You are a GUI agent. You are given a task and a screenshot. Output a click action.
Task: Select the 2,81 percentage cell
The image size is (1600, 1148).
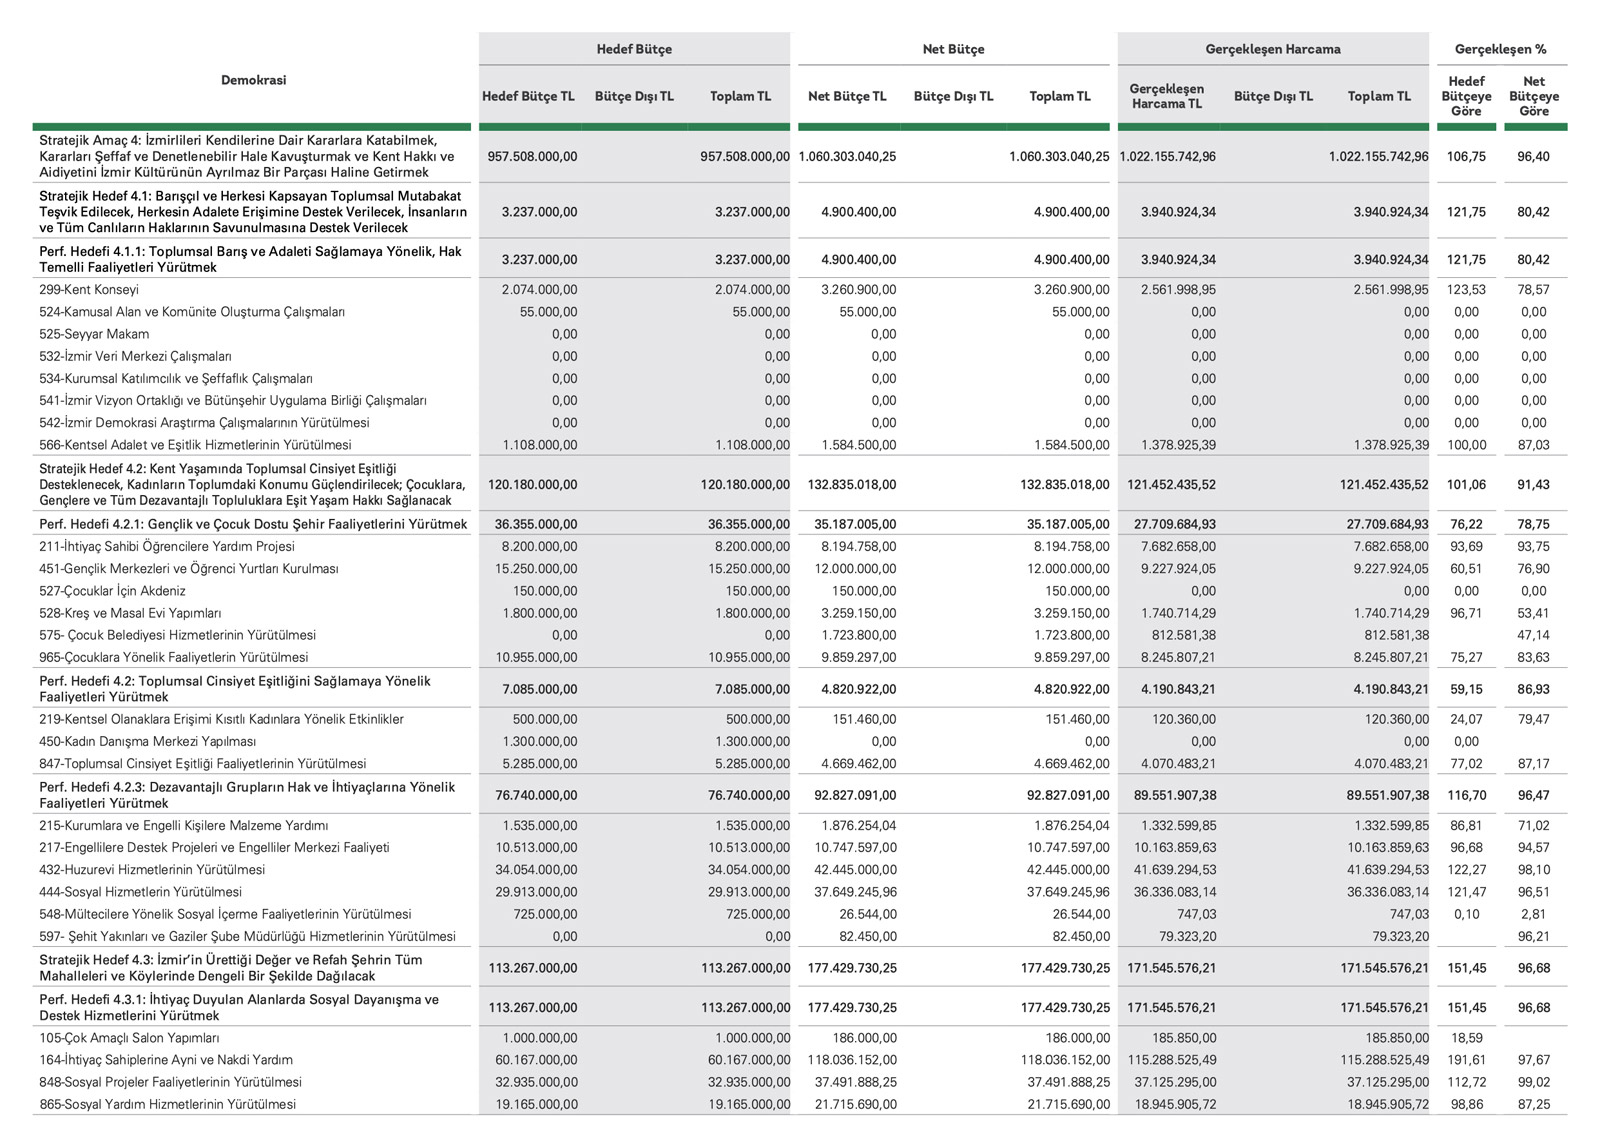[x=1533, y=914]
